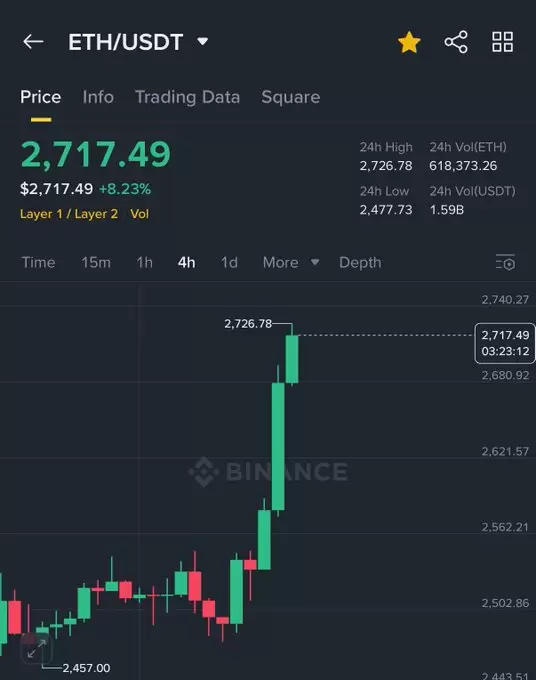Switch to the Time line chart
This screenshot has width=536, height=680.
click(x=38, y=262)
